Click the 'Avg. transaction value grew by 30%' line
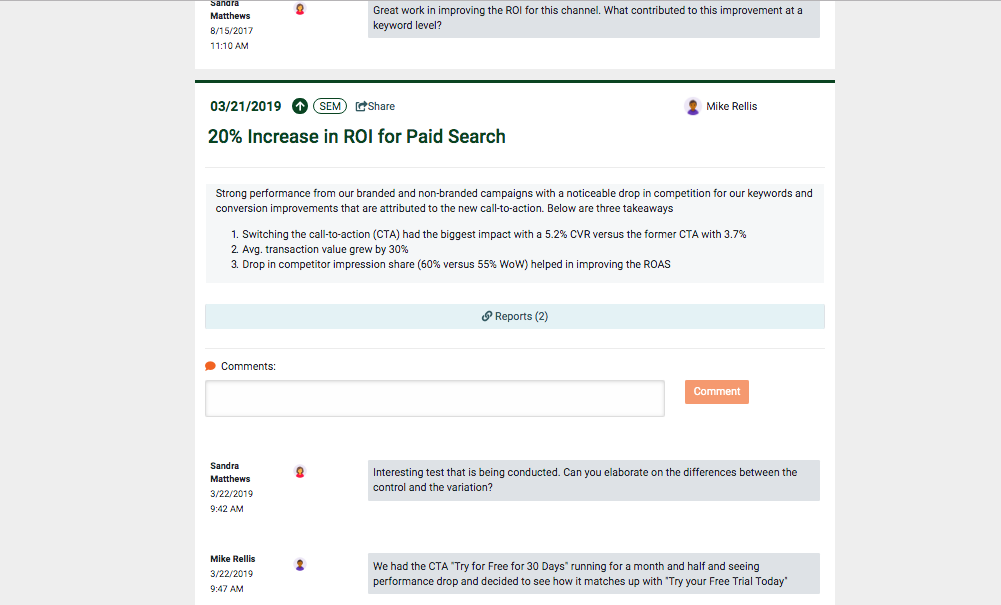The height and width of the screenshot is (605, 1001). pos(325,250)
